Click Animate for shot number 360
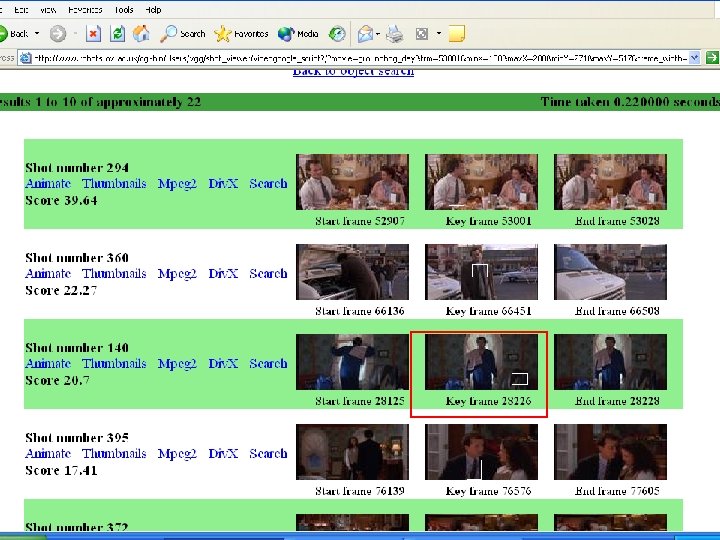The image size is (720, 540). tap(48, 274)
